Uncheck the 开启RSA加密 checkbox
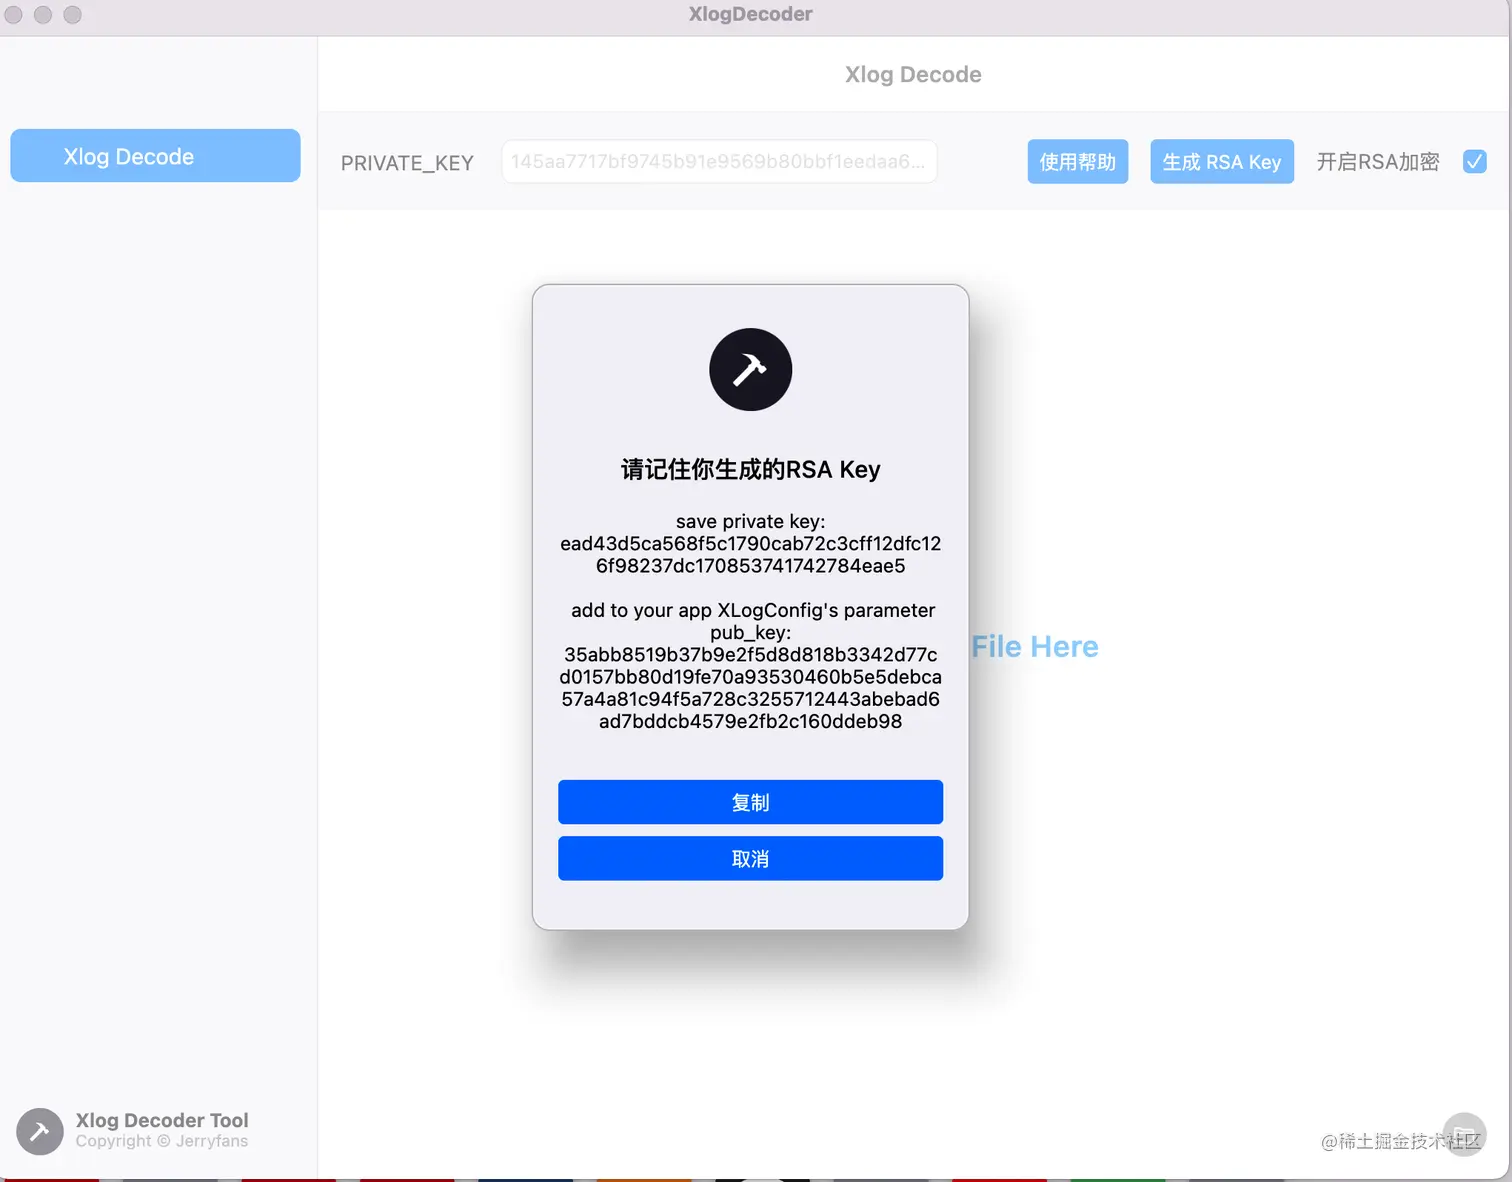 [x=1474, y=161]
